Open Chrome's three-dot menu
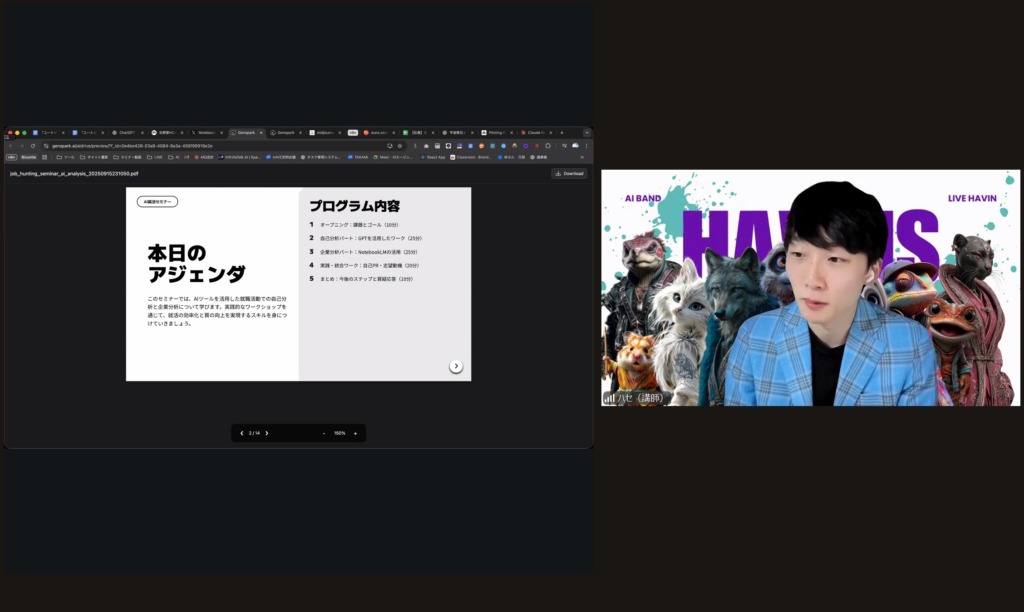 (586, 145)
